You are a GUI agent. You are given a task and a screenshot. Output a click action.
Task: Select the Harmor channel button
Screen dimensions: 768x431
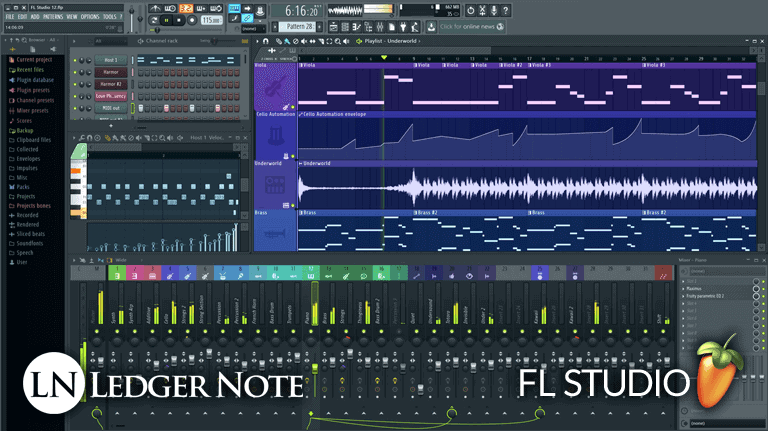click(111, 72)
